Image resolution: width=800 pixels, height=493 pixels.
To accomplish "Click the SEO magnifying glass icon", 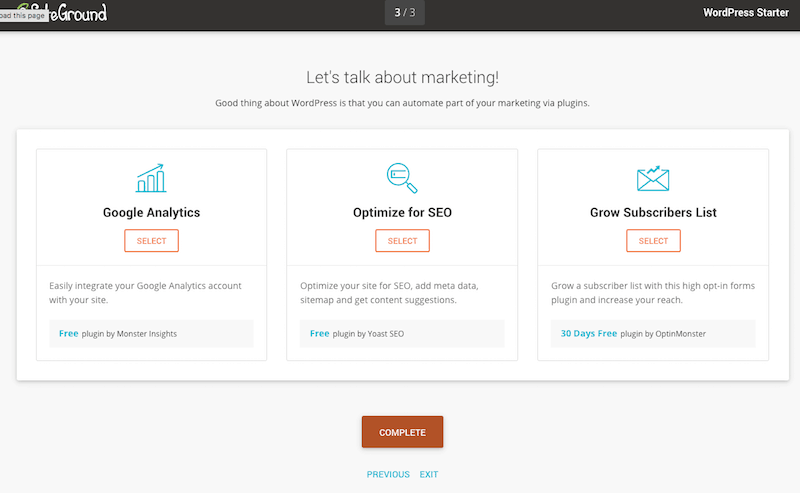I will 402,178.
